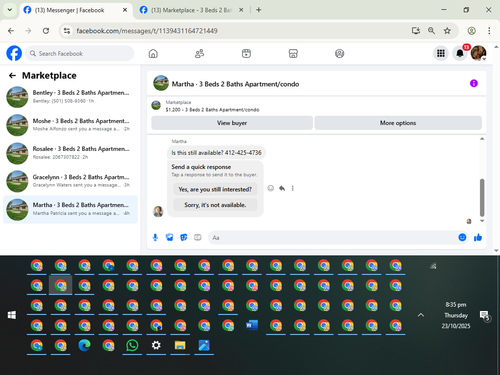Open the $1,200 Marketplace listing link
Image resolution: width=500 pixels, height=375 pixels.
point(212,110)
